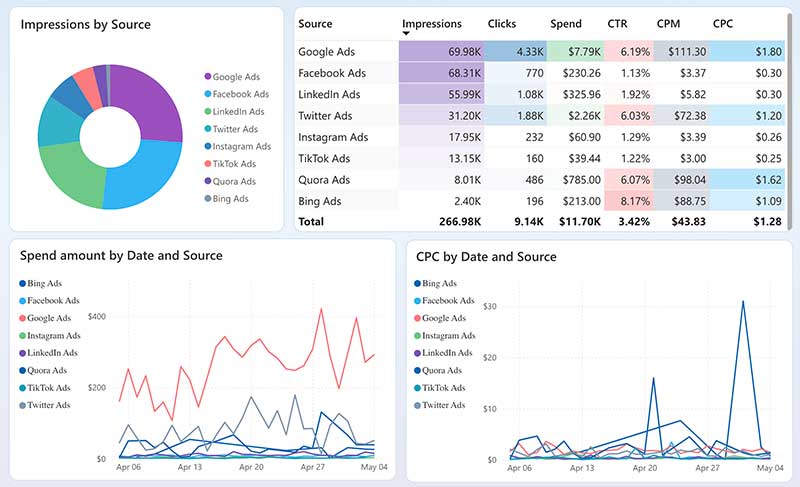The width and height of the screenshot is (800, 487).
Task: Click the CPC by Date and Source title
Action: (x=486, y=257)
